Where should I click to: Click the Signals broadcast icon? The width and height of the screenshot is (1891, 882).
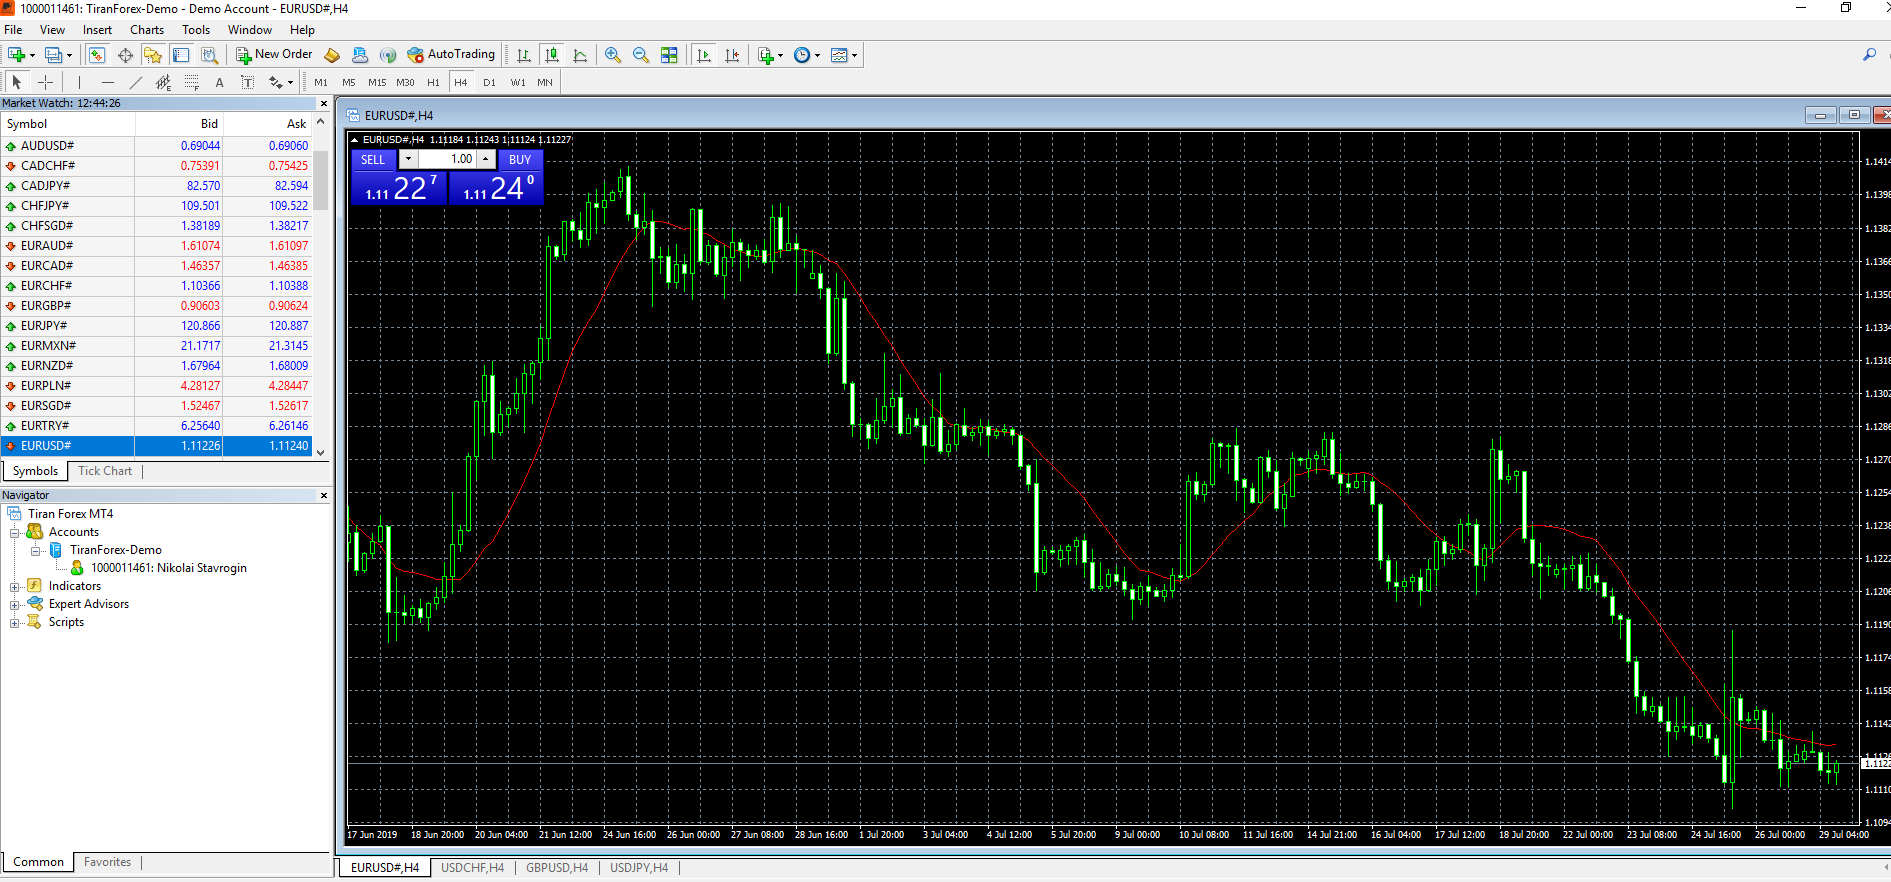pos(388,55)
